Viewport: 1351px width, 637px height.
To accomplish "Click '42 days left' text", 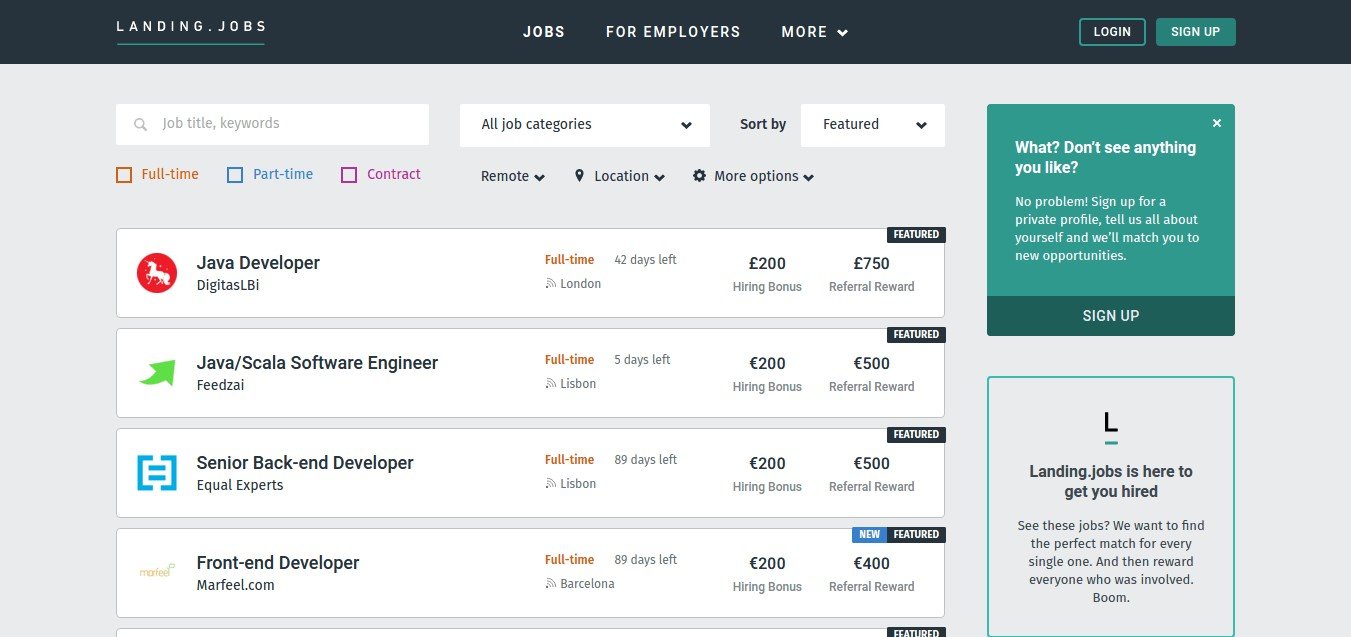I will (645, 260).
